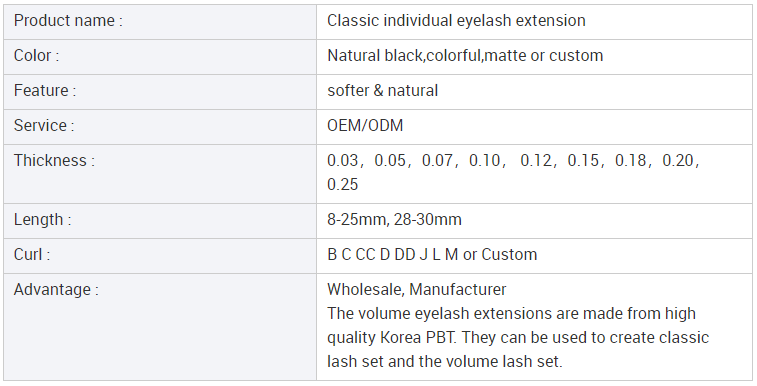Click the softer & natural value
757x386 pixels.
(382, 91)
